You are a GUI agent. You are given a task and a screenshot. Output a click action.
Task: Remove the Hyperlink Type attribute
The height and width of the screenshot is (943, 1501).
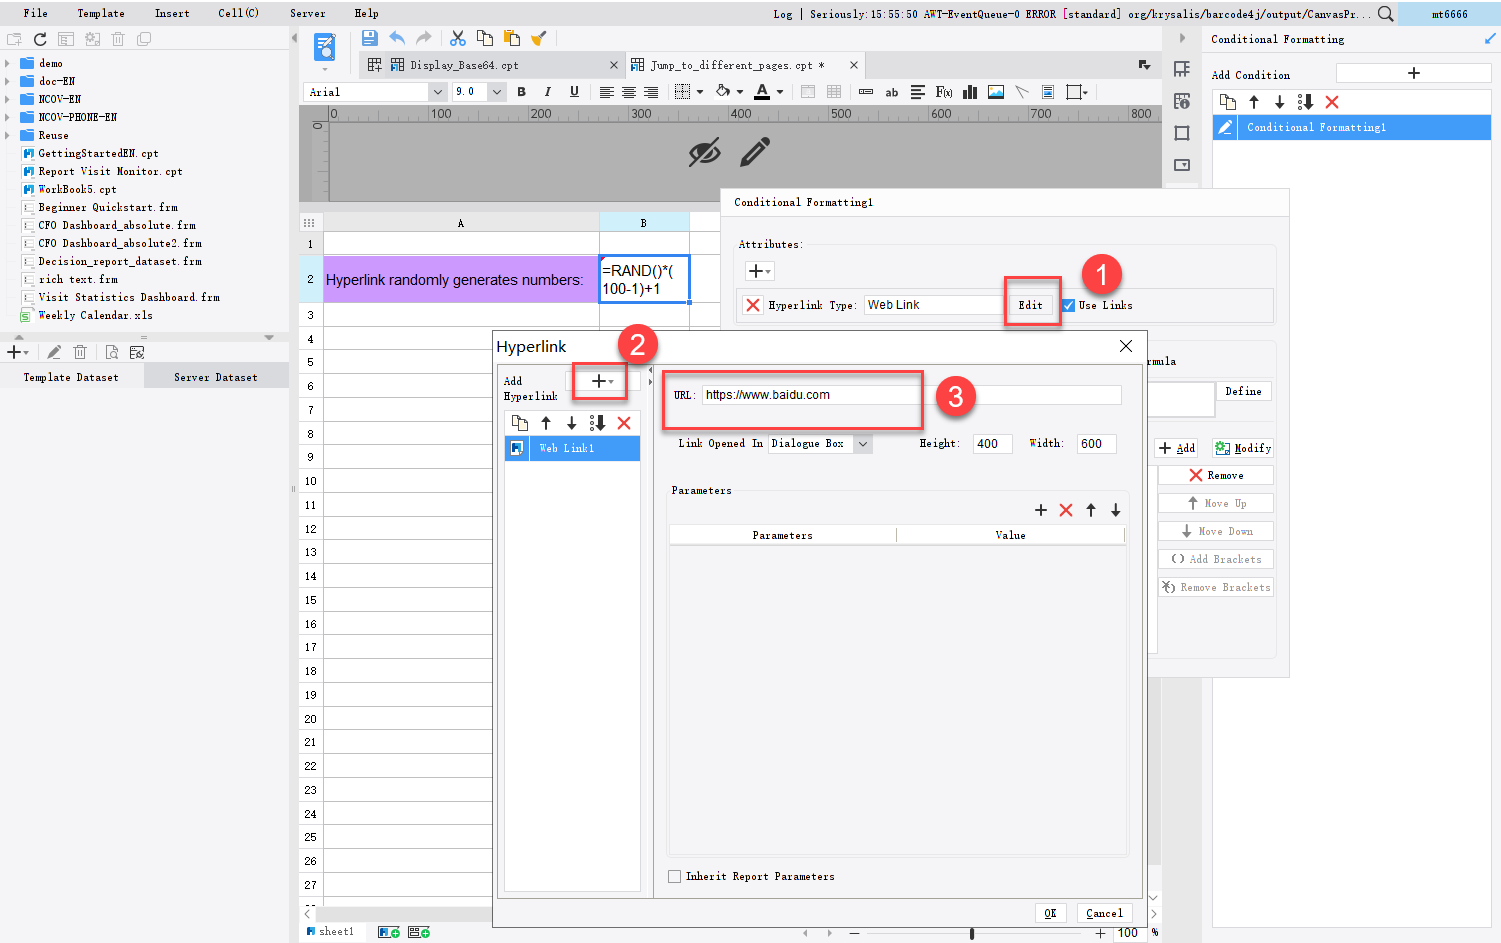753,305
